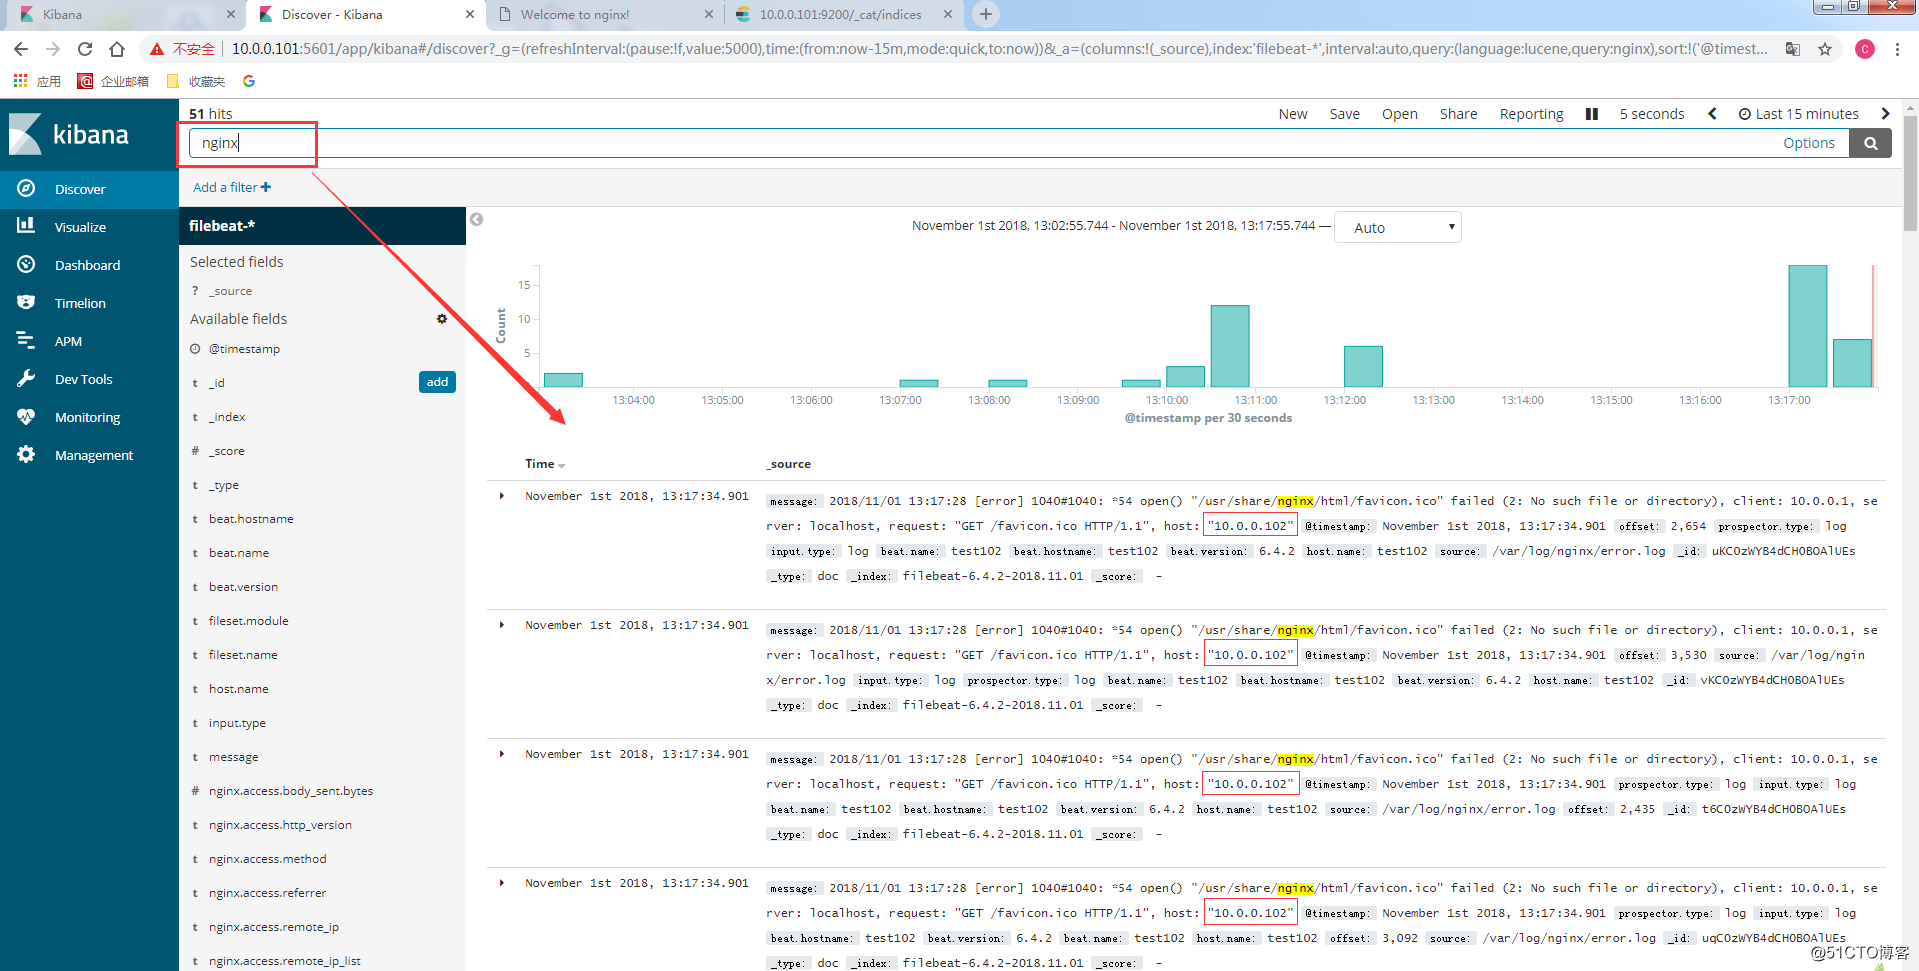This screenshot has width=1919, height=971.
Task: Bookmark this page with the star
Action: 1825,49
